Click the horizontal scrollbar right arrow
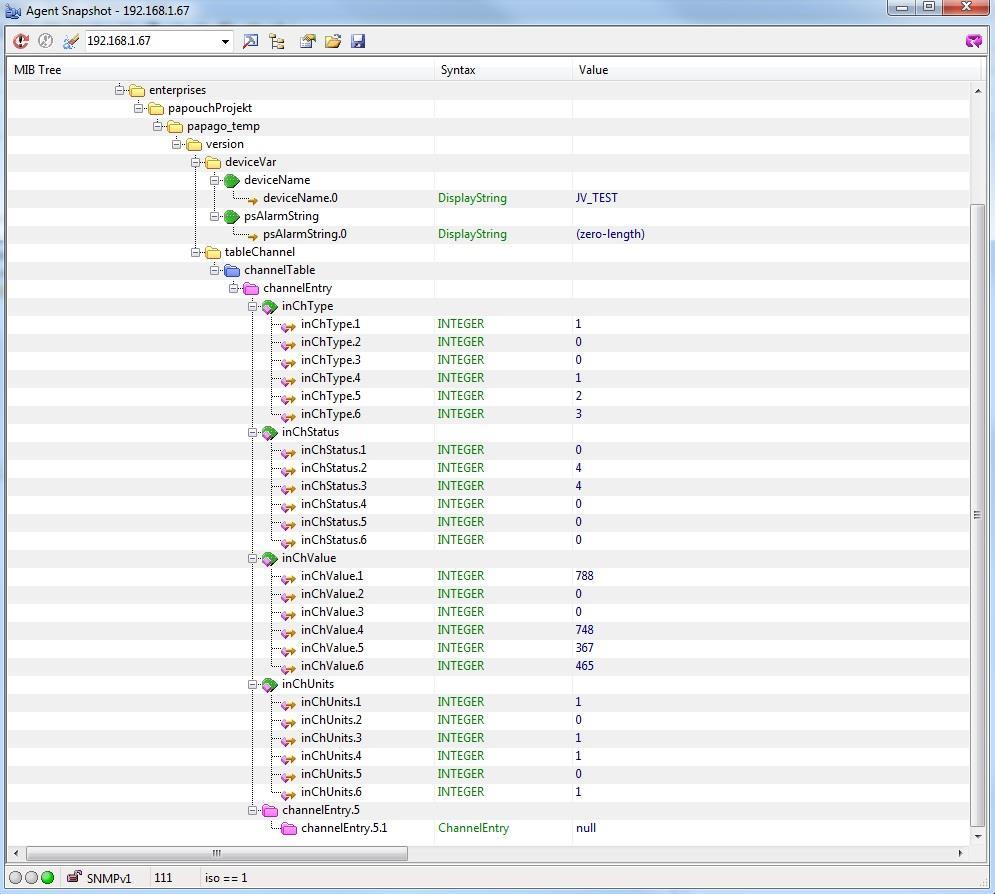The width and height of the screenshot is (995, 894). pos(960,853)
